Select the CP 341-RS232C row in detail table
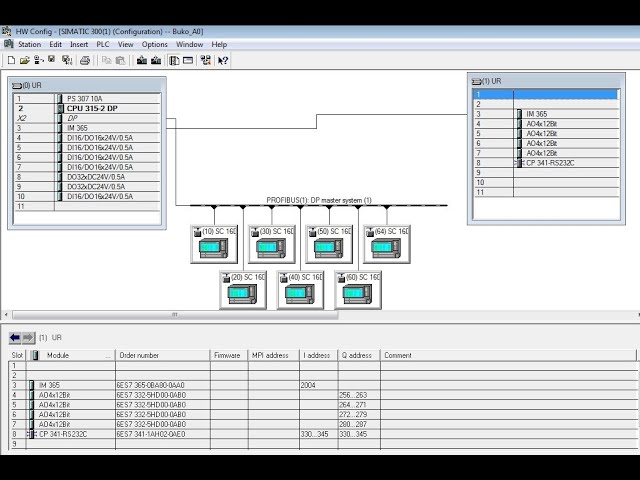Viewport: 640px width, 480px height. [x=322, y=434]
